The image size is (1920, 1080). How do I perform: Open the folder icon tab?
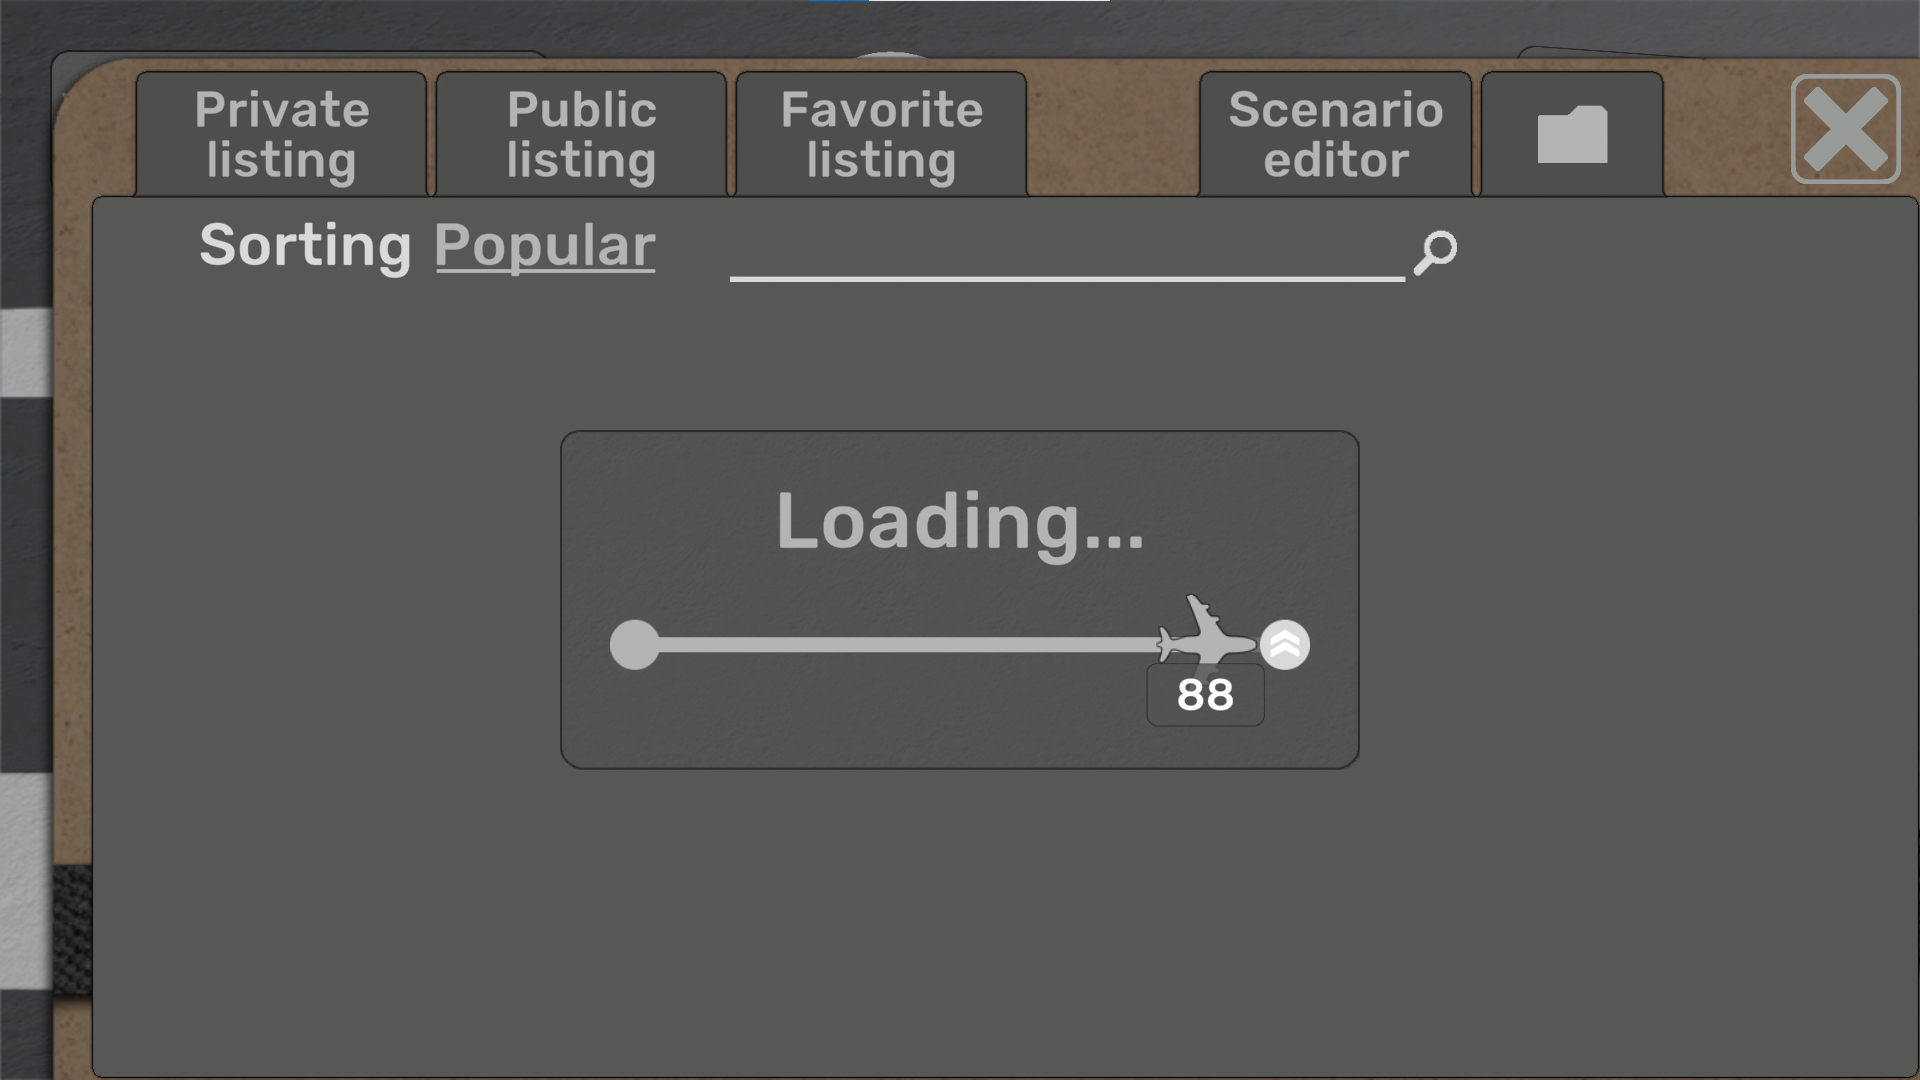(x=1572, y=134)
